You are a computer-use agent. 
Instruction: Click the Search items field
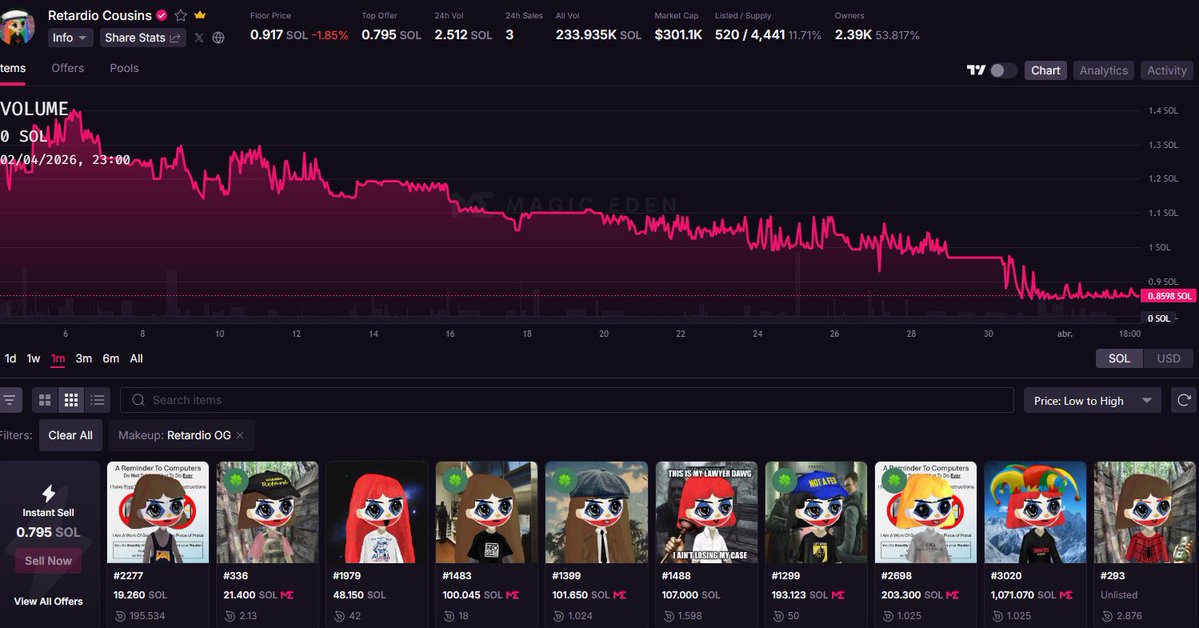click(x=567, y=400)
